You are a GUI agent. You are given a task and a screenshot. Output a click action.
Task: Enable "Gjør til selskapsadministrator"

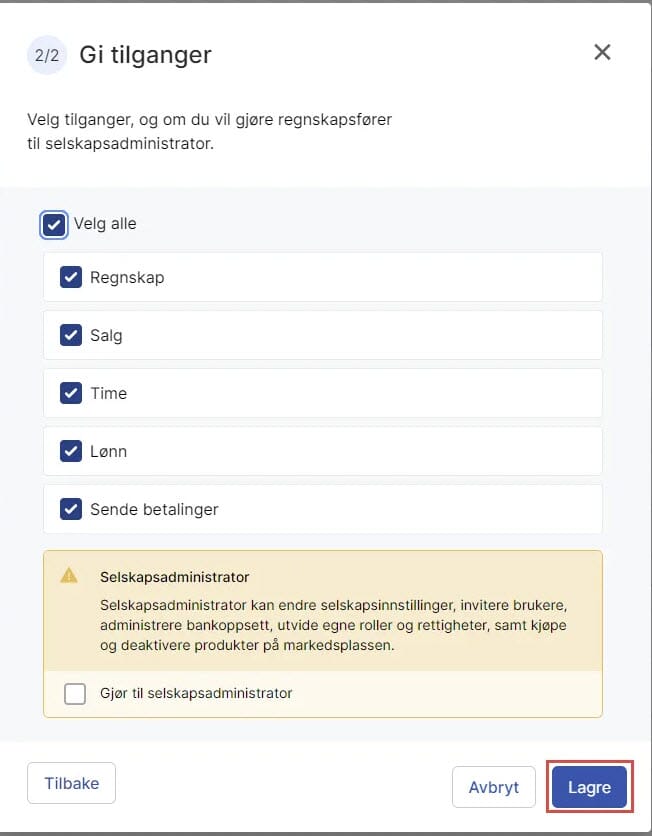click(x=74, y=692)
